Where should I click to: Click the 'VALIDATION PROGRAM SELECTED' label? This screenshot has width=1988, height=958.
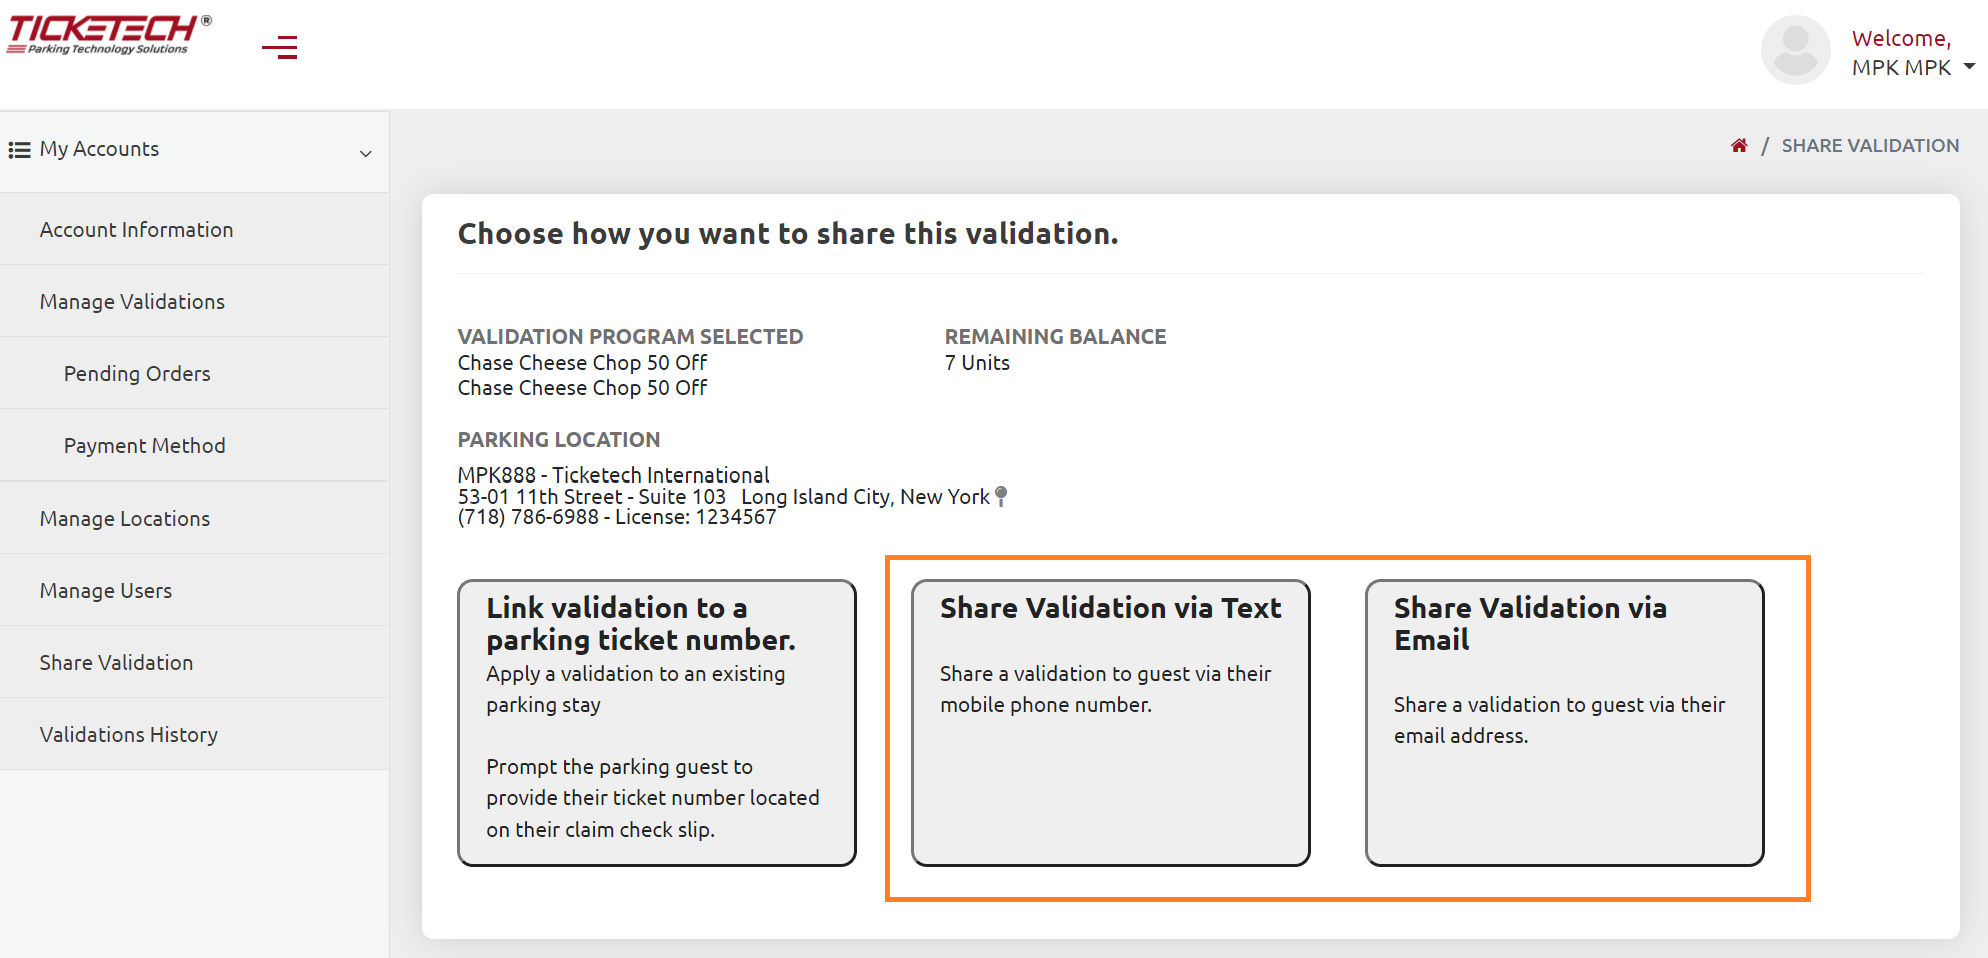click(630, 337)
